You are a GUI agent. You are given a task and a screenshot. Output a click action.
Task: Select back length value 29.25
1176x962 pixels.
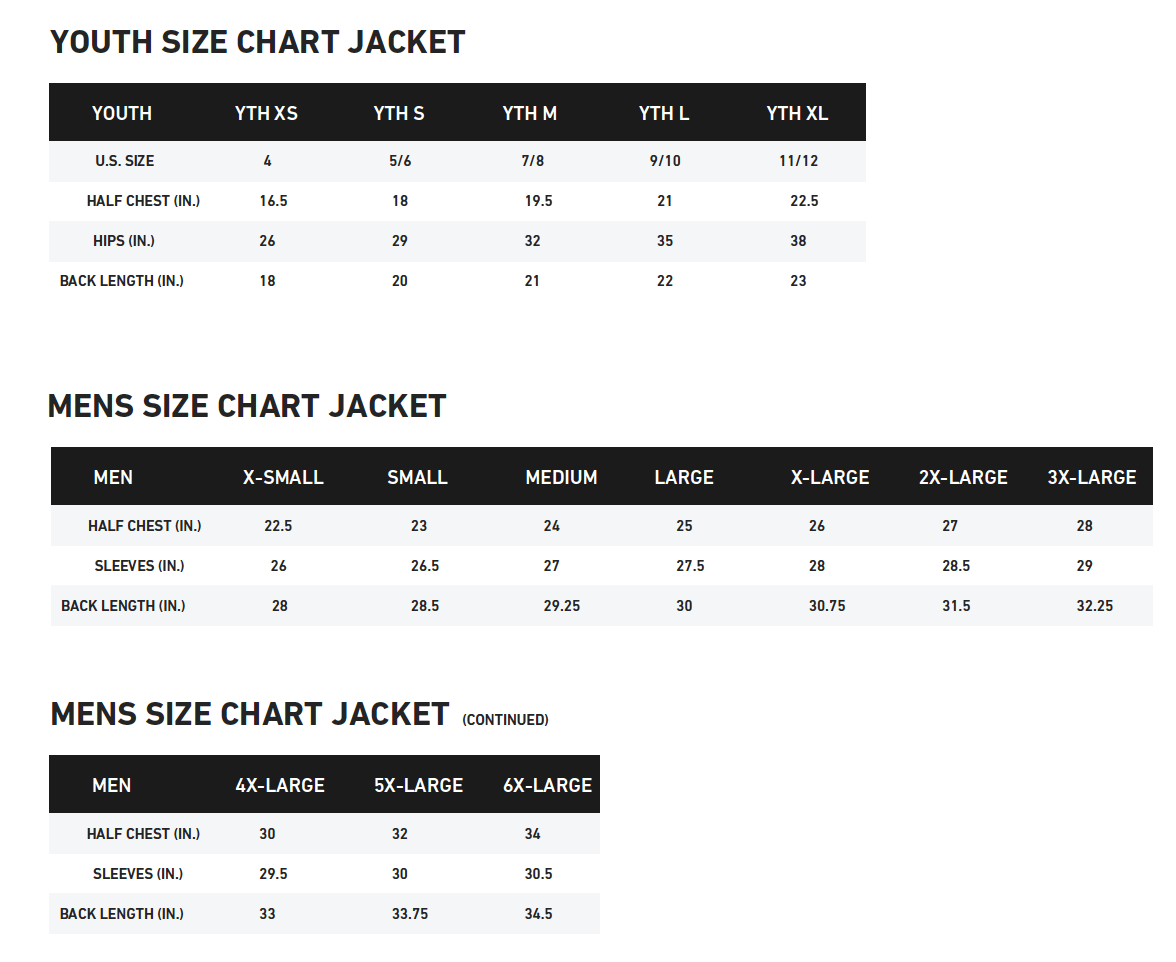click(561, 606)
